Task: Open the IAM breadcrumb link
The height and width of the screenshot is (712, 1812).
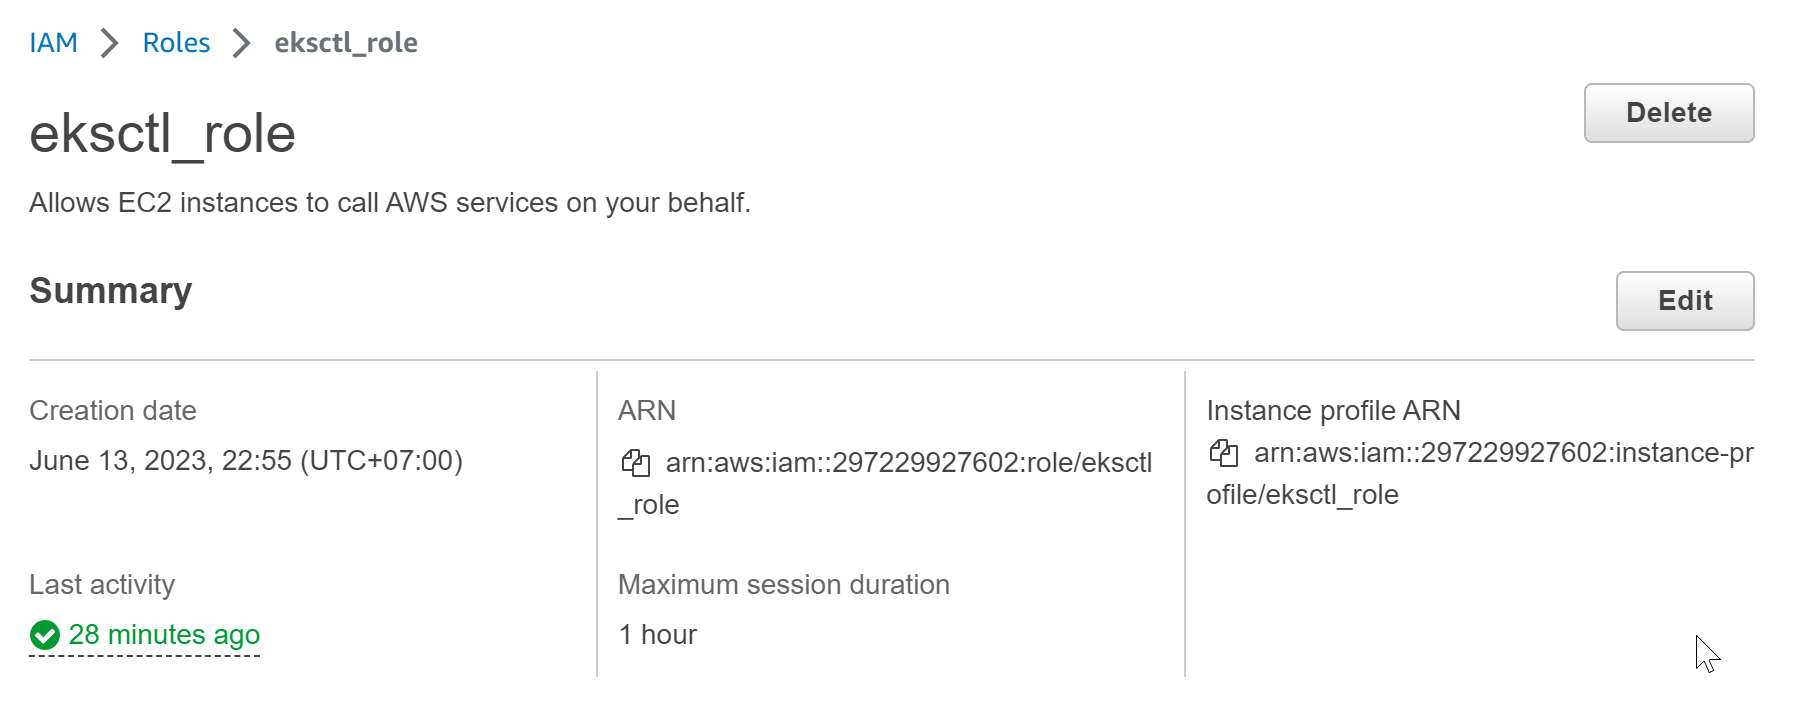Action: (x=53, y=42)
